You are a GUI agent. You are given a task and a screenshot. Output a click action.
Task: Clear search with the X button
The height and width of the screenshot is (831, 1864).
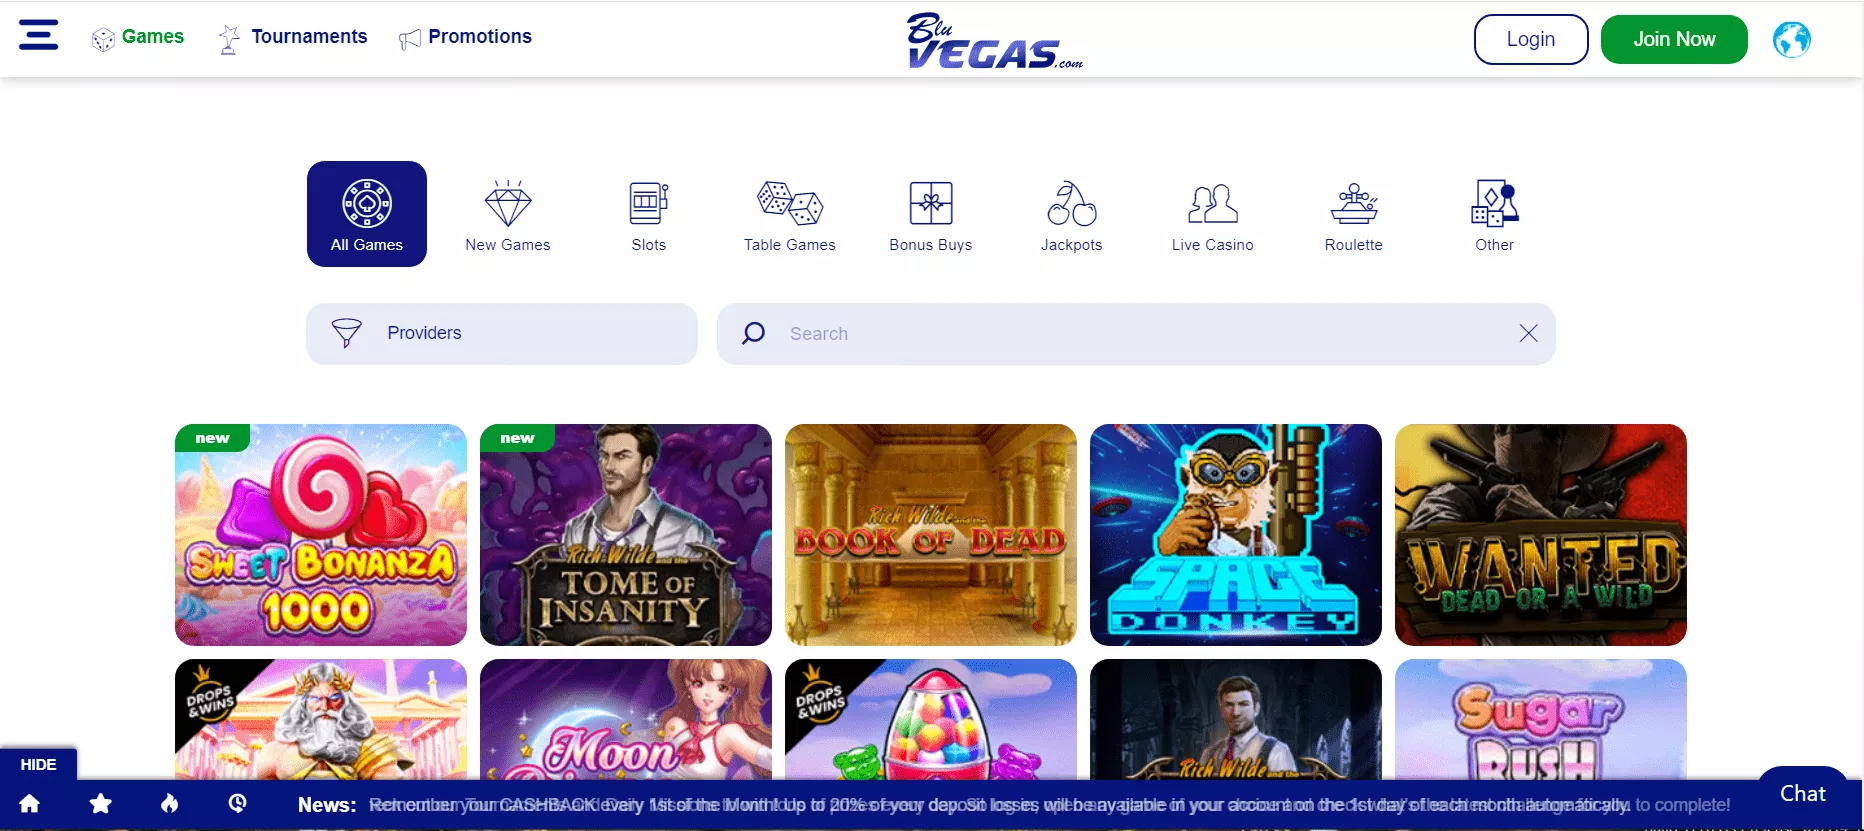1528,333
